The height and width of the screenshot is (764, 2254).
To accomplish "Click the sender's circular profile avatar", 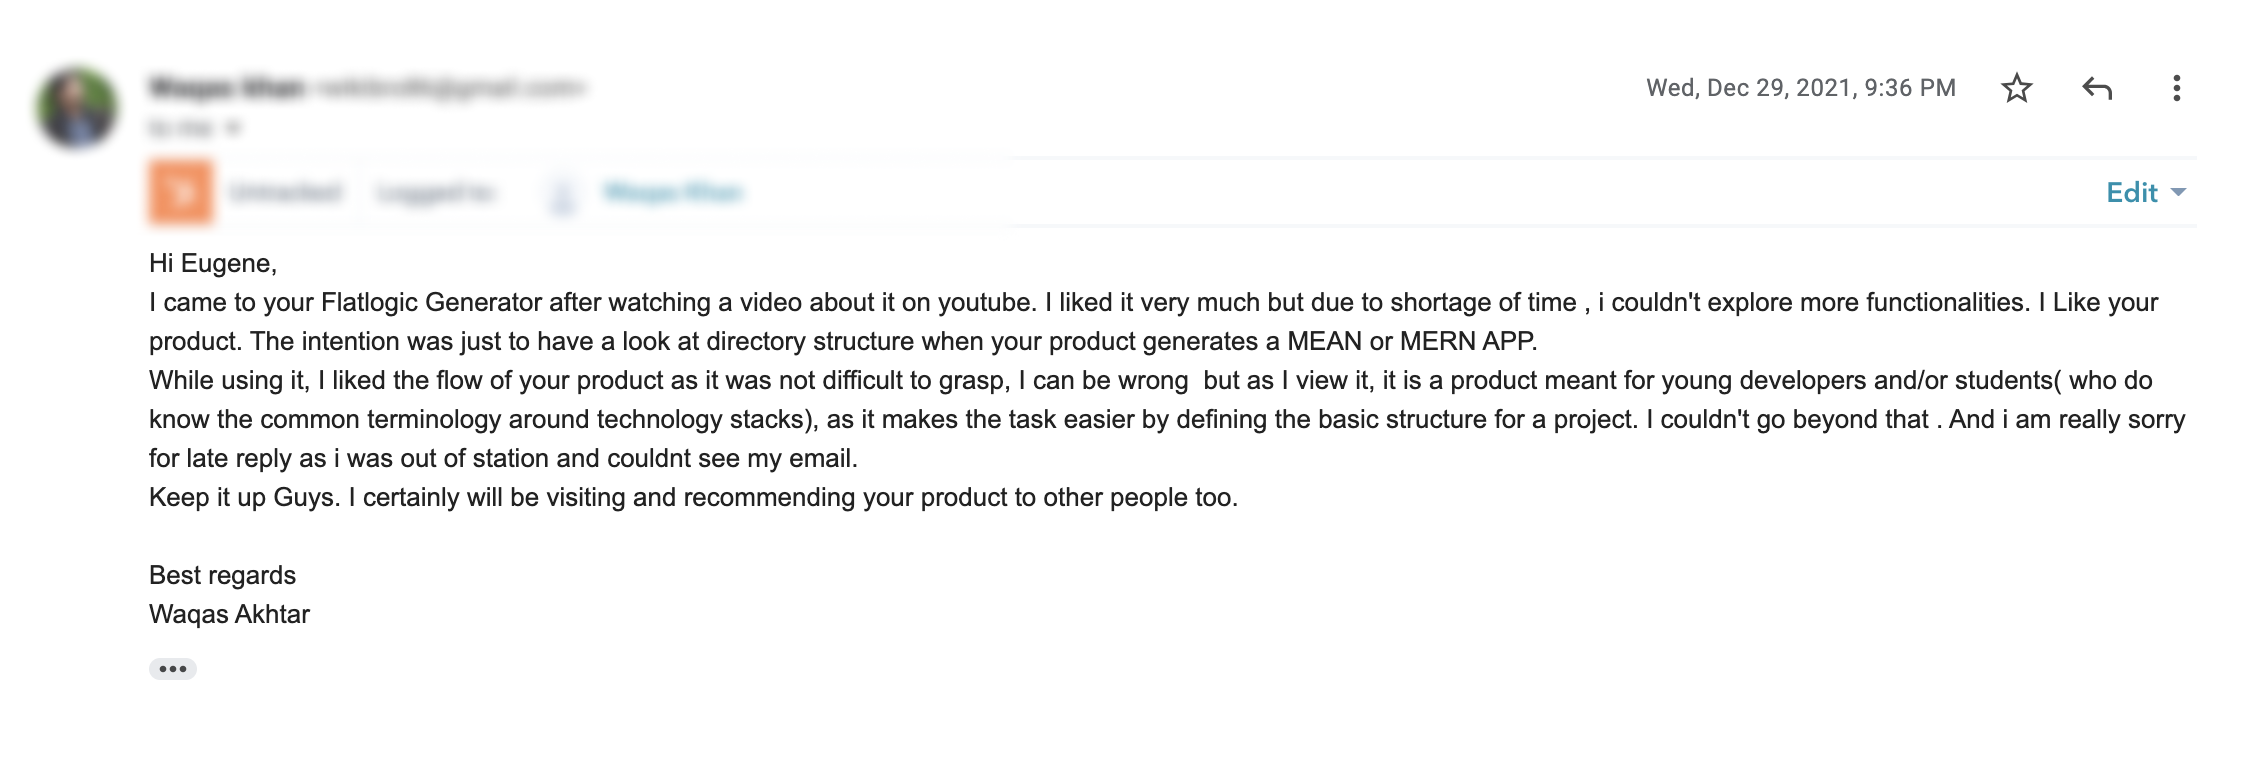I will pyautogui.click(x=75, y=105).
